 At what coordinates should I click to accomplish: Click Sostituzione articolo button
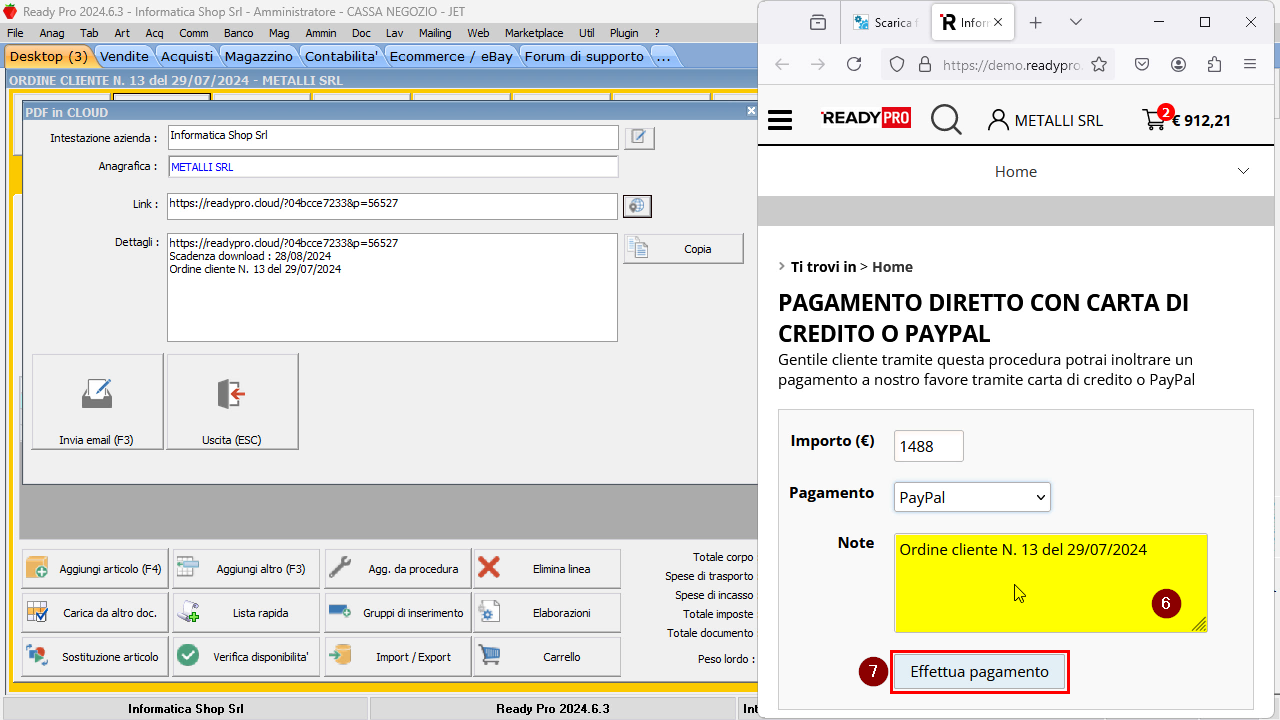(95, 657)
